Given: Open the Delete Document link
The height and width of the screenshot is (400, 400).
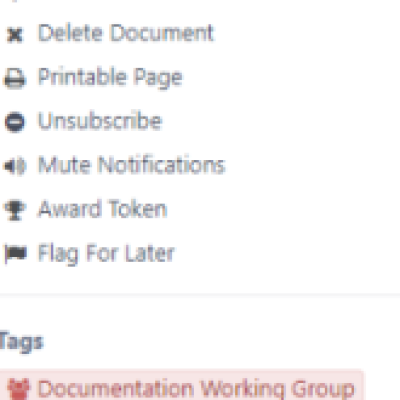Looking at the screenshot, I should tap(126, 33).
